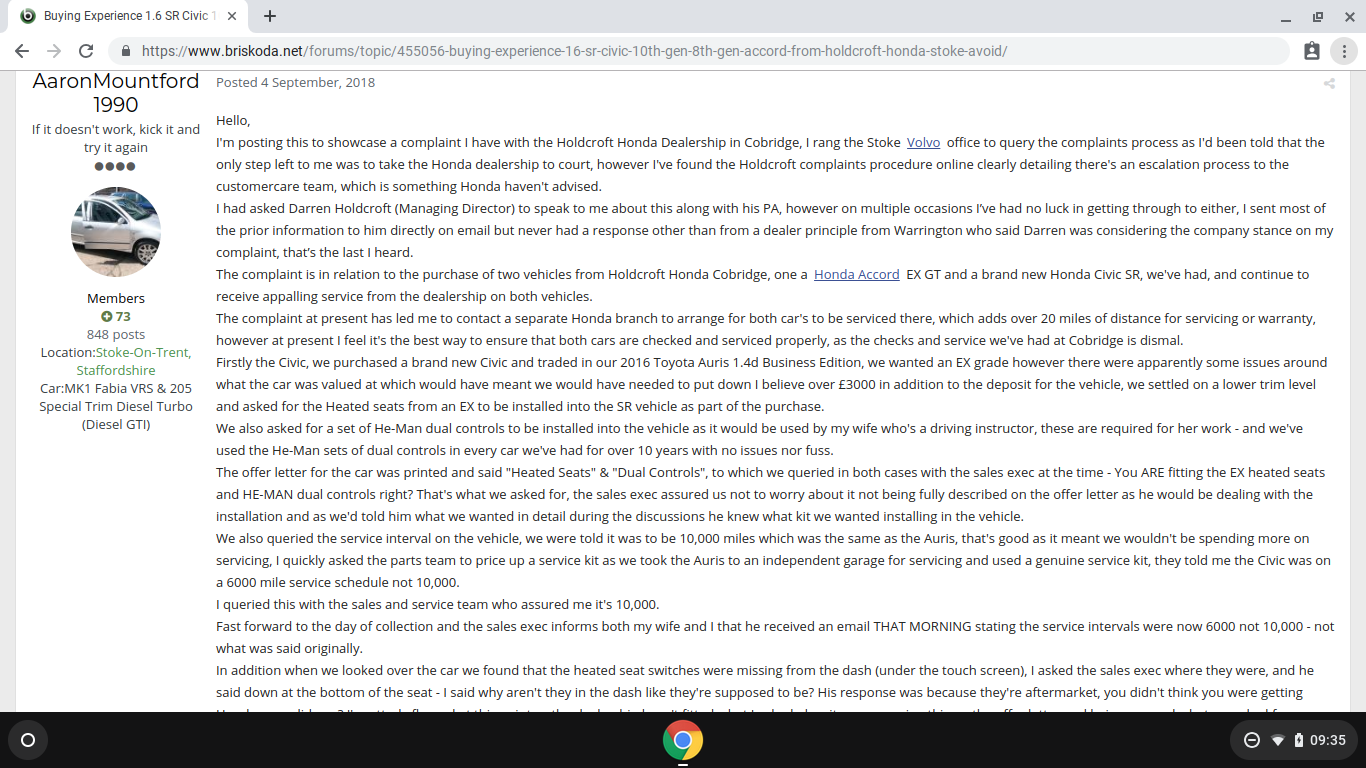Click the Chrome icon in the shelf
Screen dimensions: 1366x768
coord(683,740)
